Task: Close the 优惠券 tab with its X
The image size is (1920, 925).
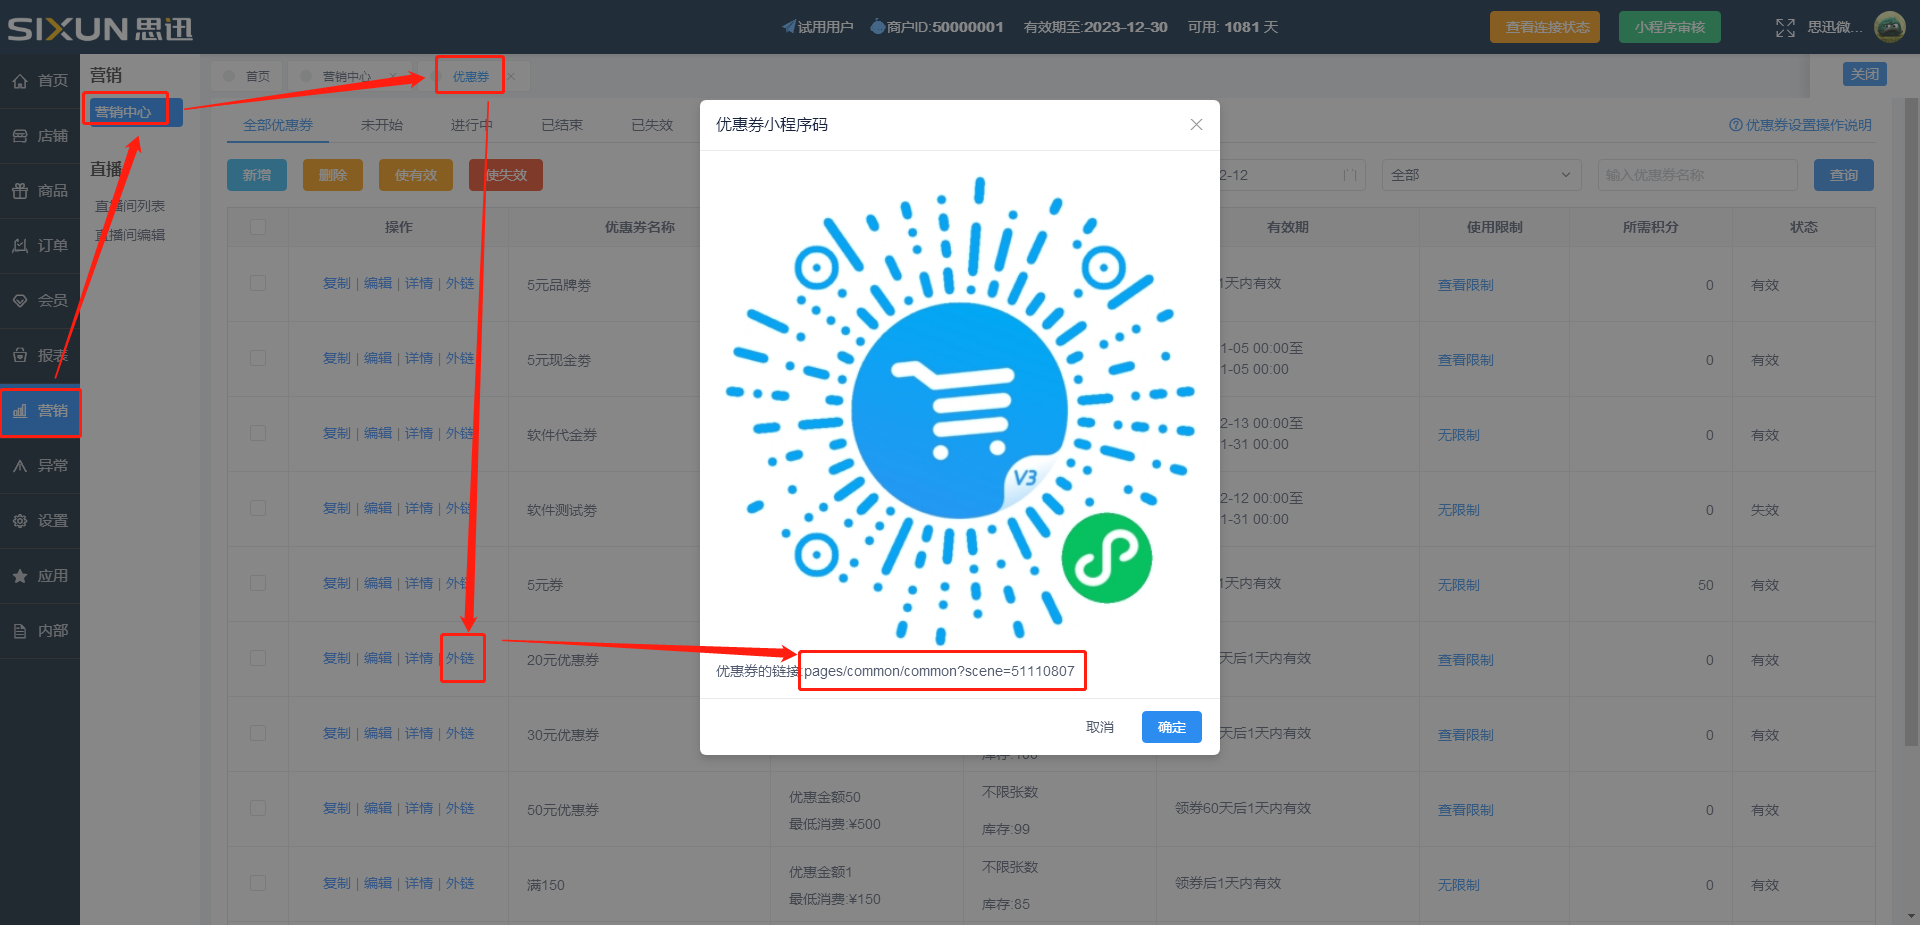Action: (511, 77)
